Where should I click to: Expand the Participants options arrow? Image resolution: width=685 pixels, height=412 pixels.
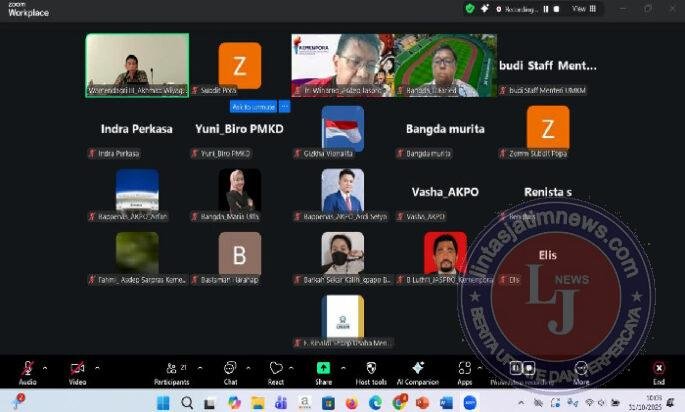pyautogui.click(x=199, y=367)
